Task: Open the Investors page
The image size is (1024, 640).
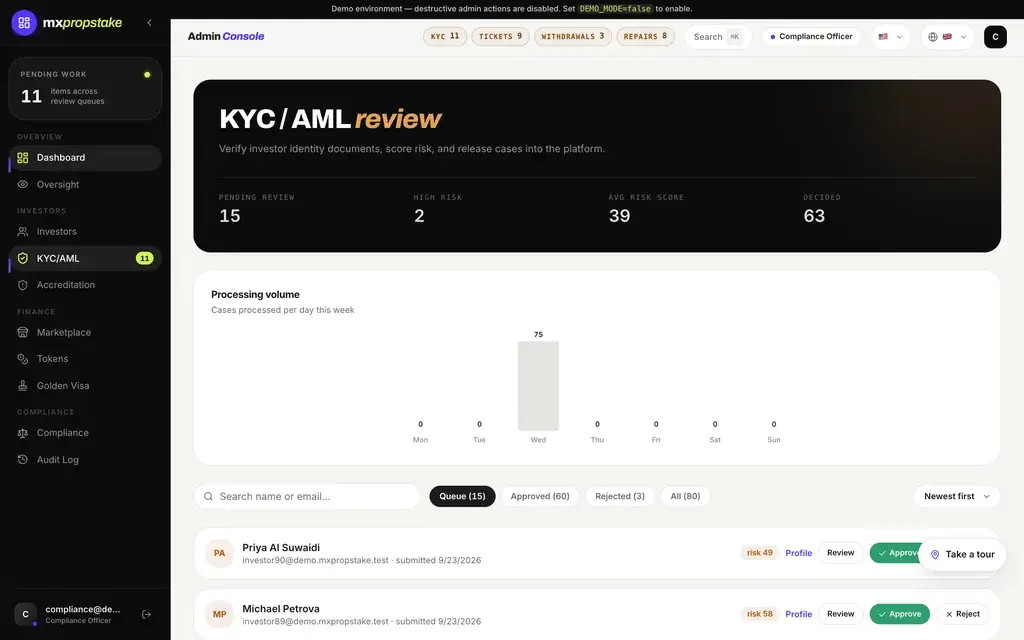Action: point(85,231)
